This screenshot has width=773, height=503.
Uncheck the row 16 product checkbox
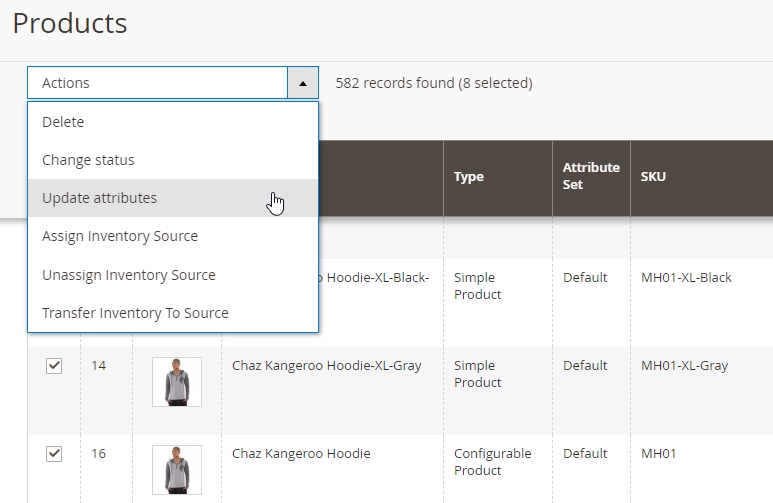click(x=54, y=454)
